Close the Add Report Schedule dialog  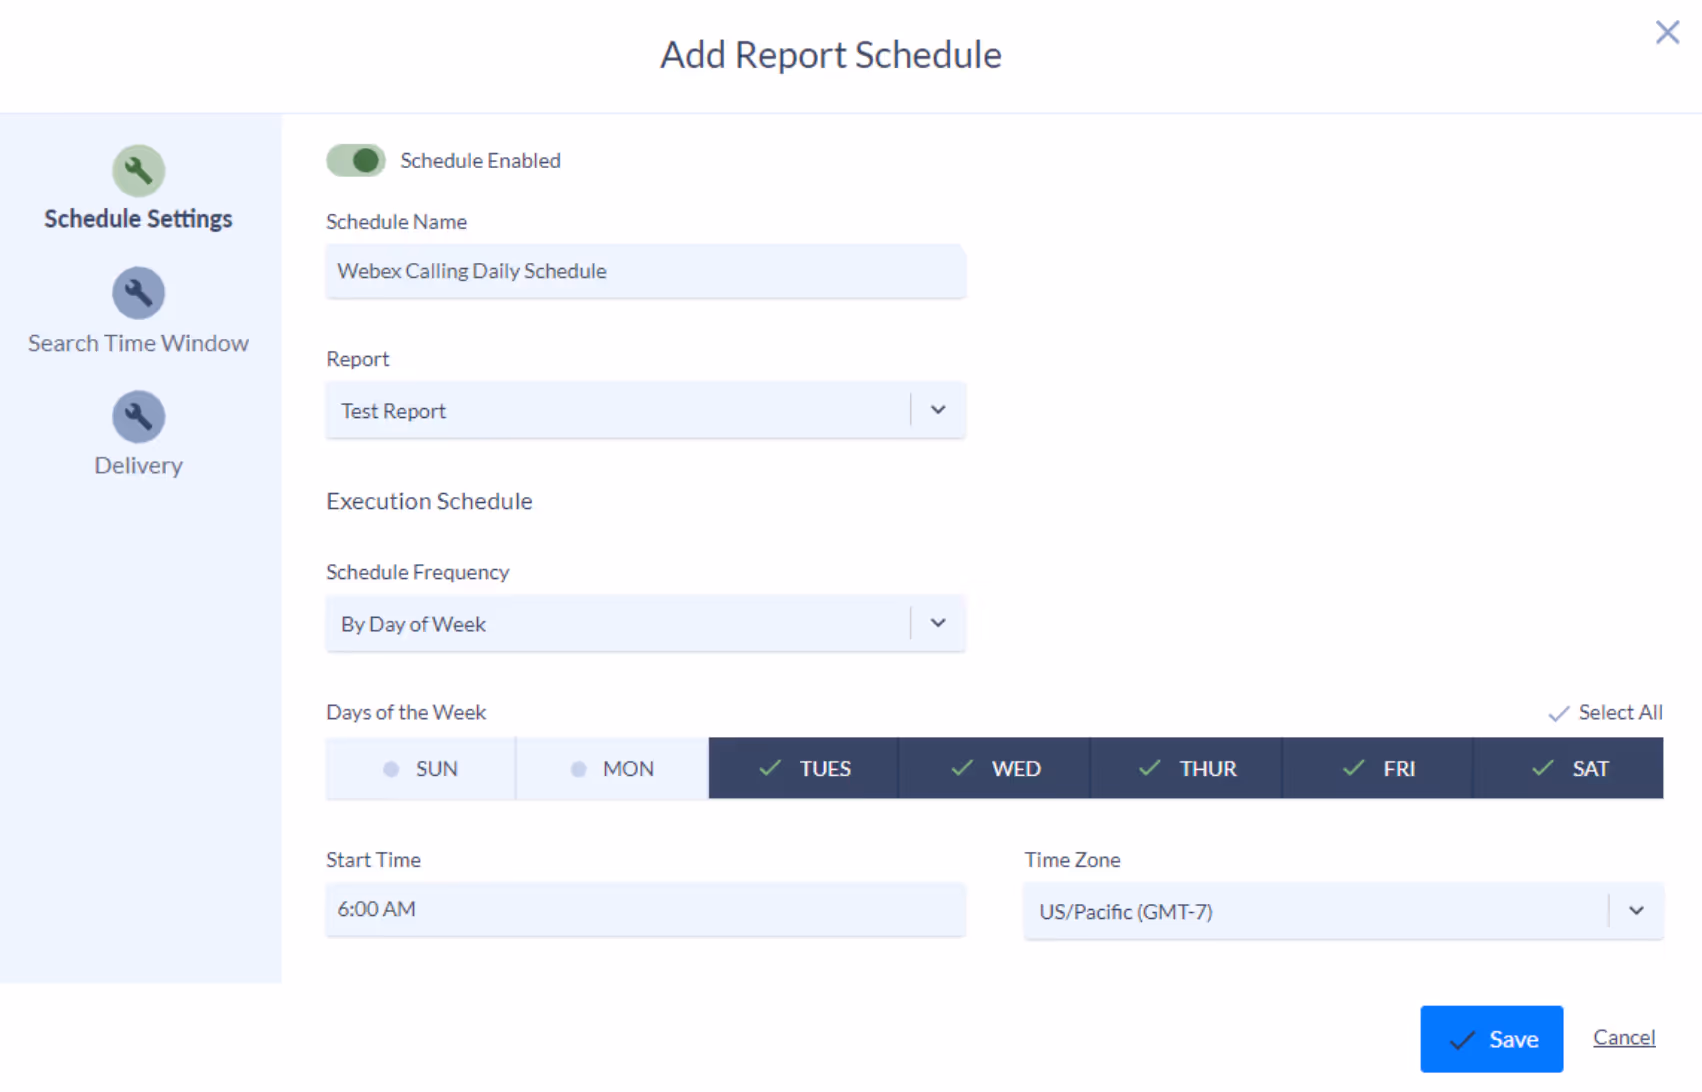(x=1667, y=31)
